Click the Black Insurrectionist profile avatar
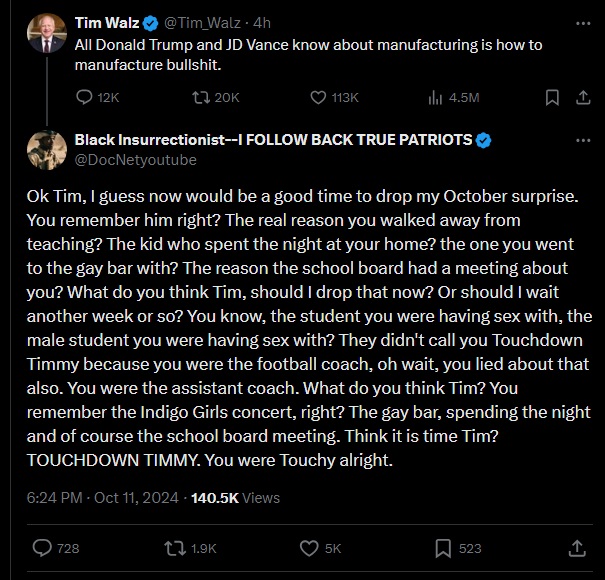This screenshot has height=580, width=605. [47, 150]
